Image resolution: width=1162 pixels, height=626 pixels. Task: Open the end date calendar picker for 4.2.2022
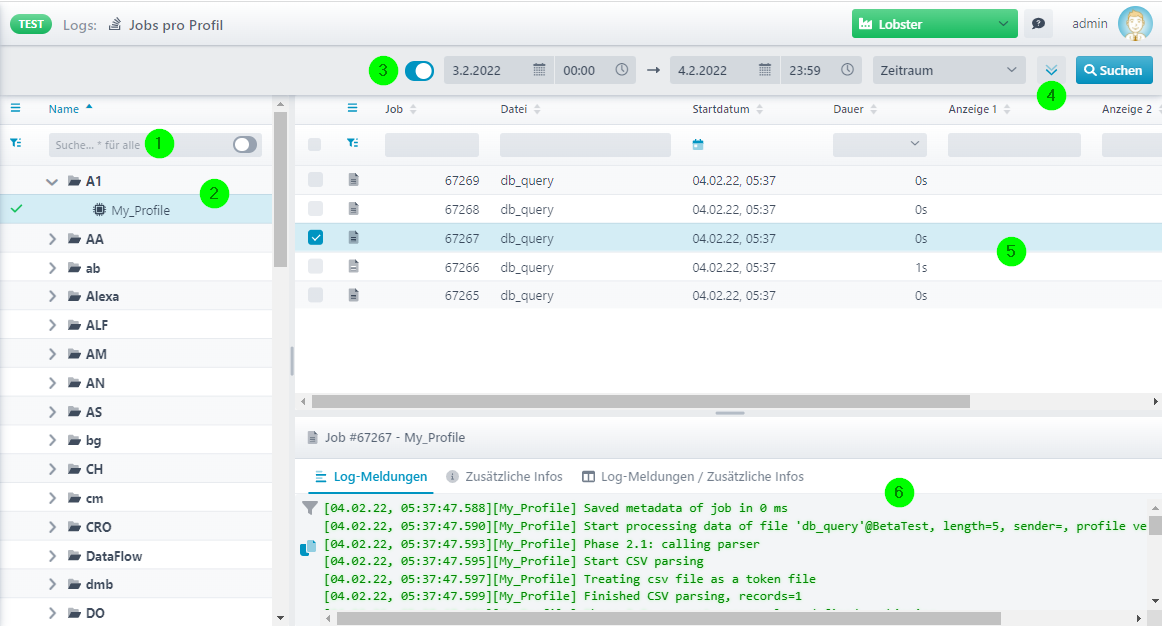point(765,70)
